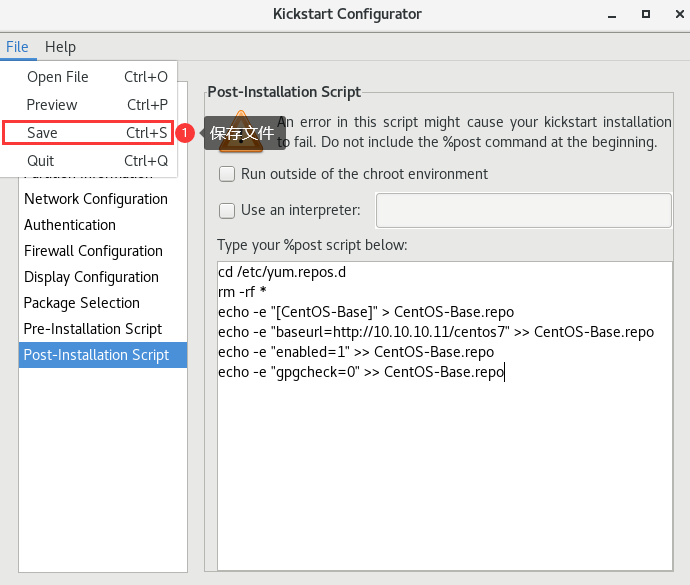Place cursor on the 'gpgcheck=0' line

(361, 372)
